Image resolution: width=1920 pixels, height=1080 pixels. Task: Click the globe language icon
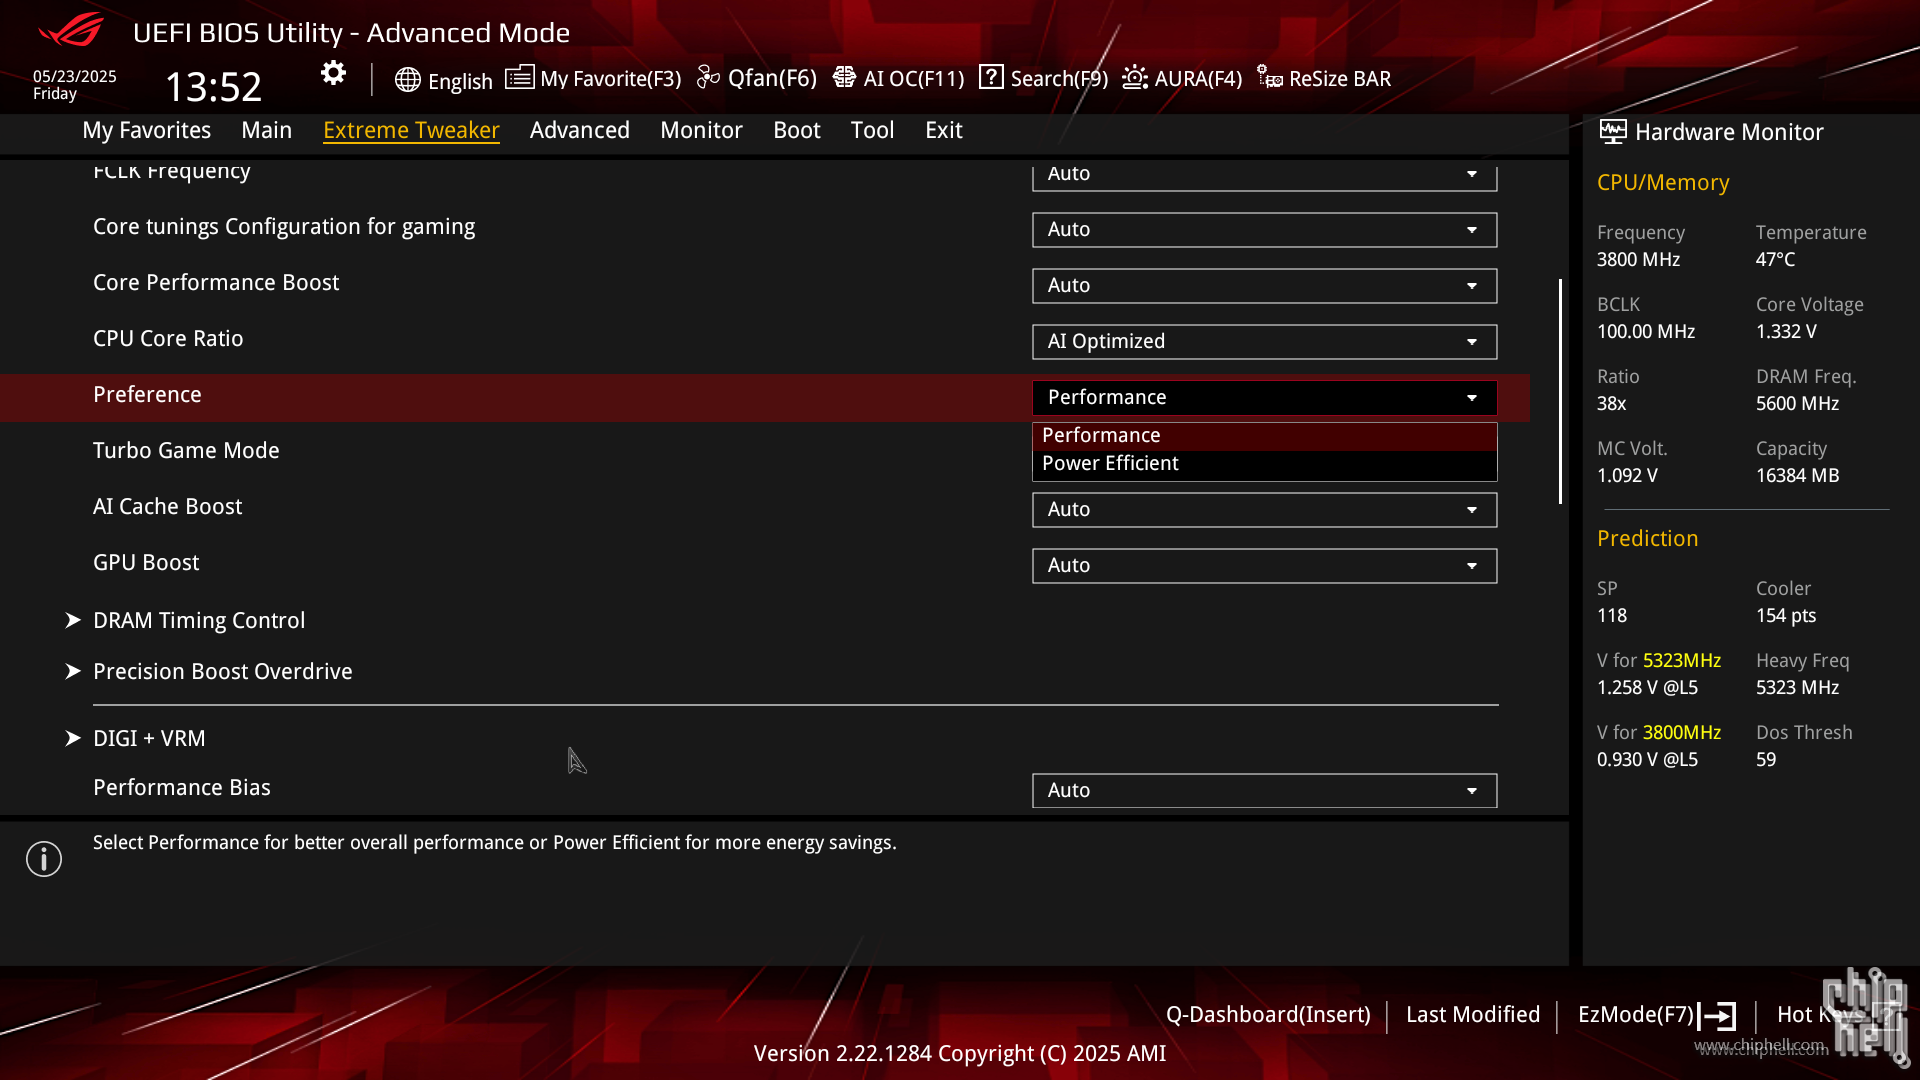click(407, 80)
